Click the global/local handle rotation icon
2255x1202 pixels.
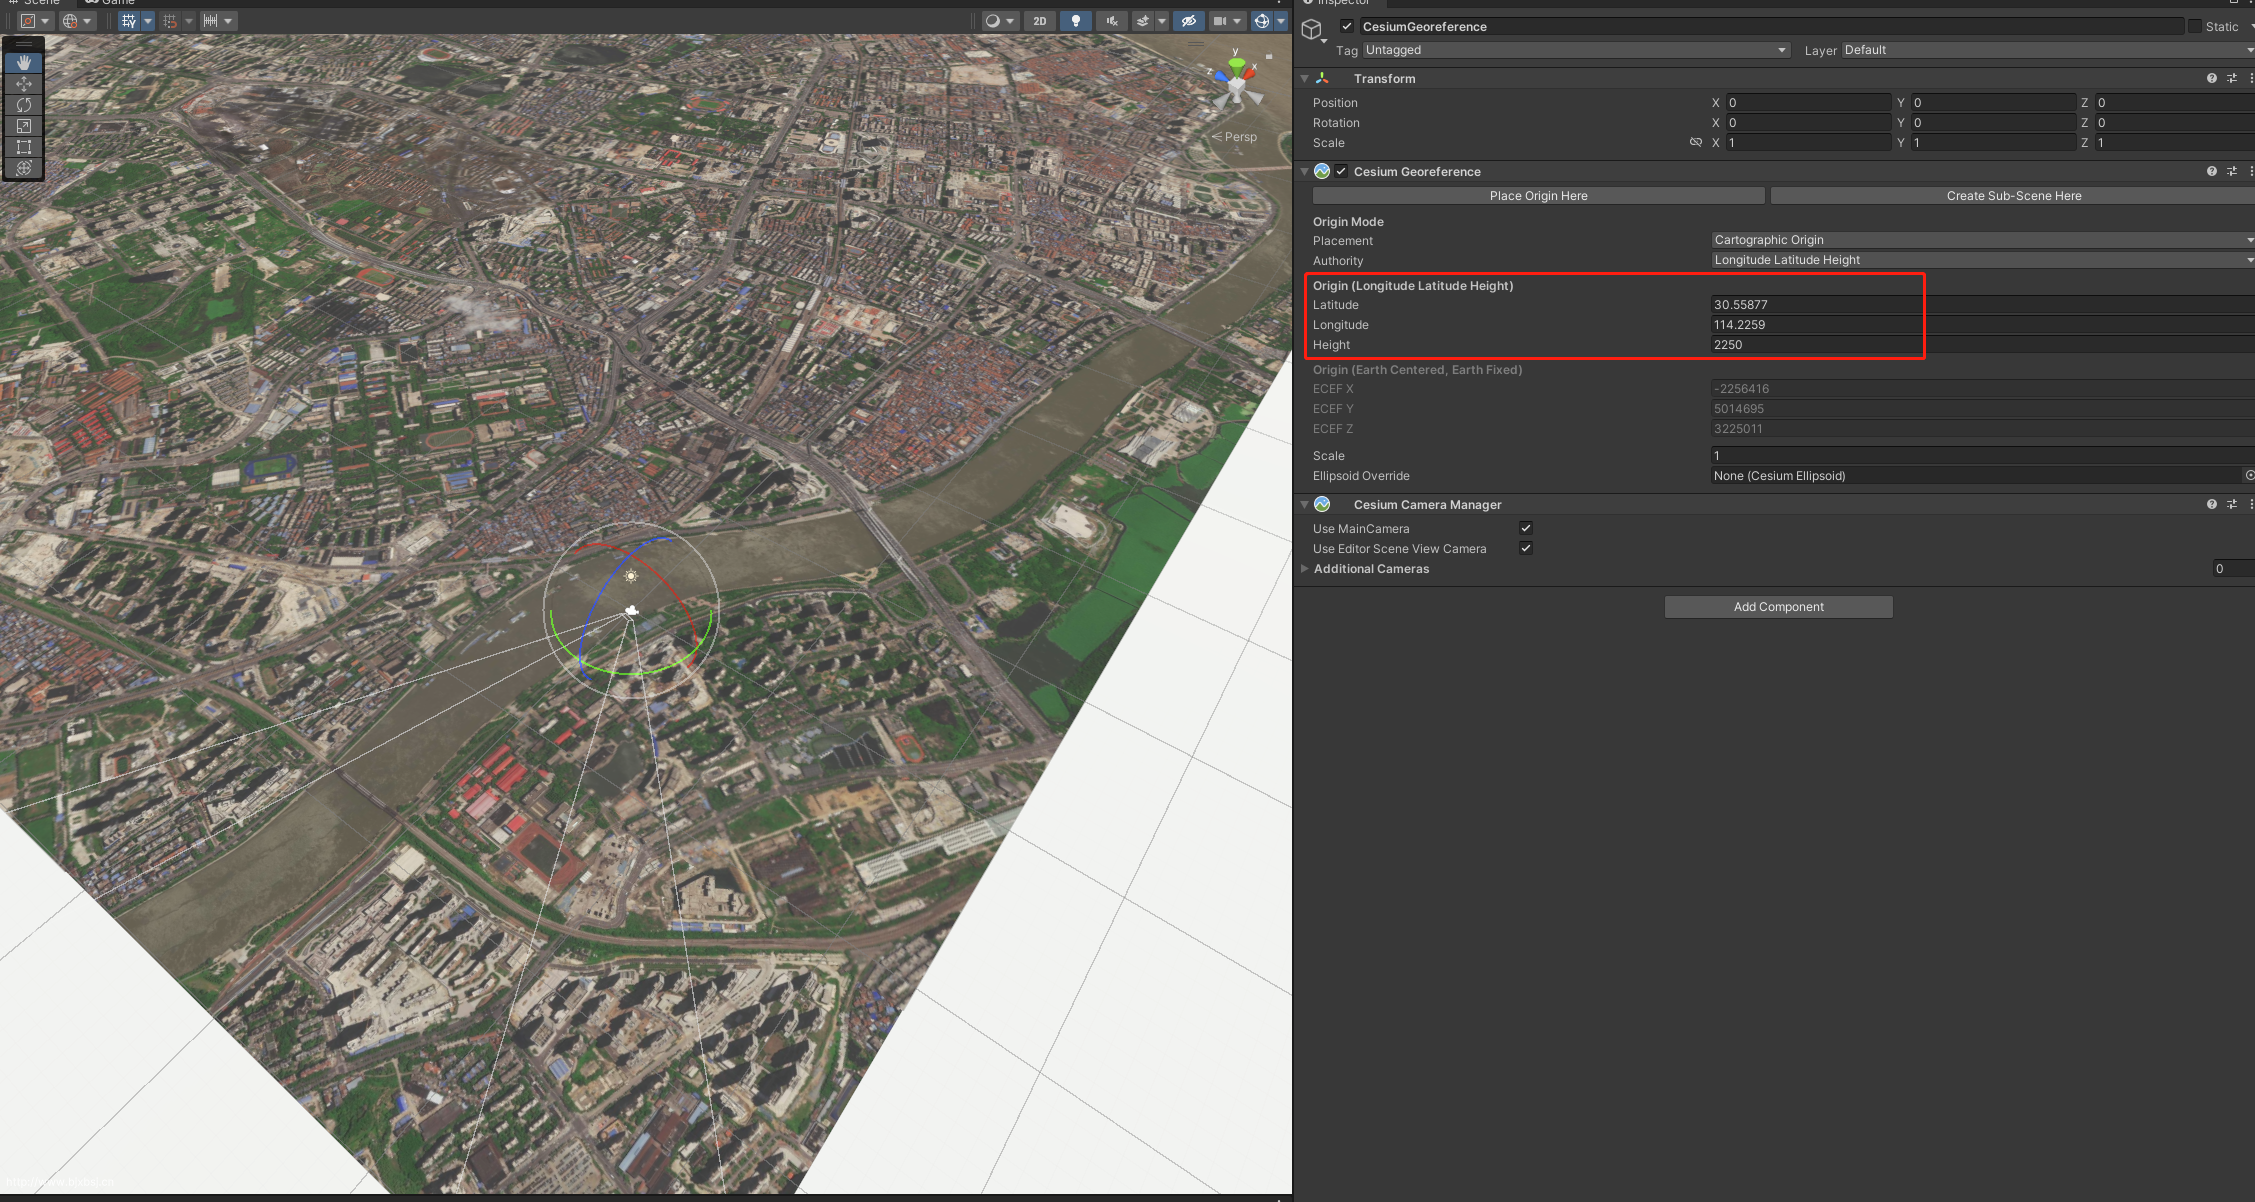click(70, 21)
